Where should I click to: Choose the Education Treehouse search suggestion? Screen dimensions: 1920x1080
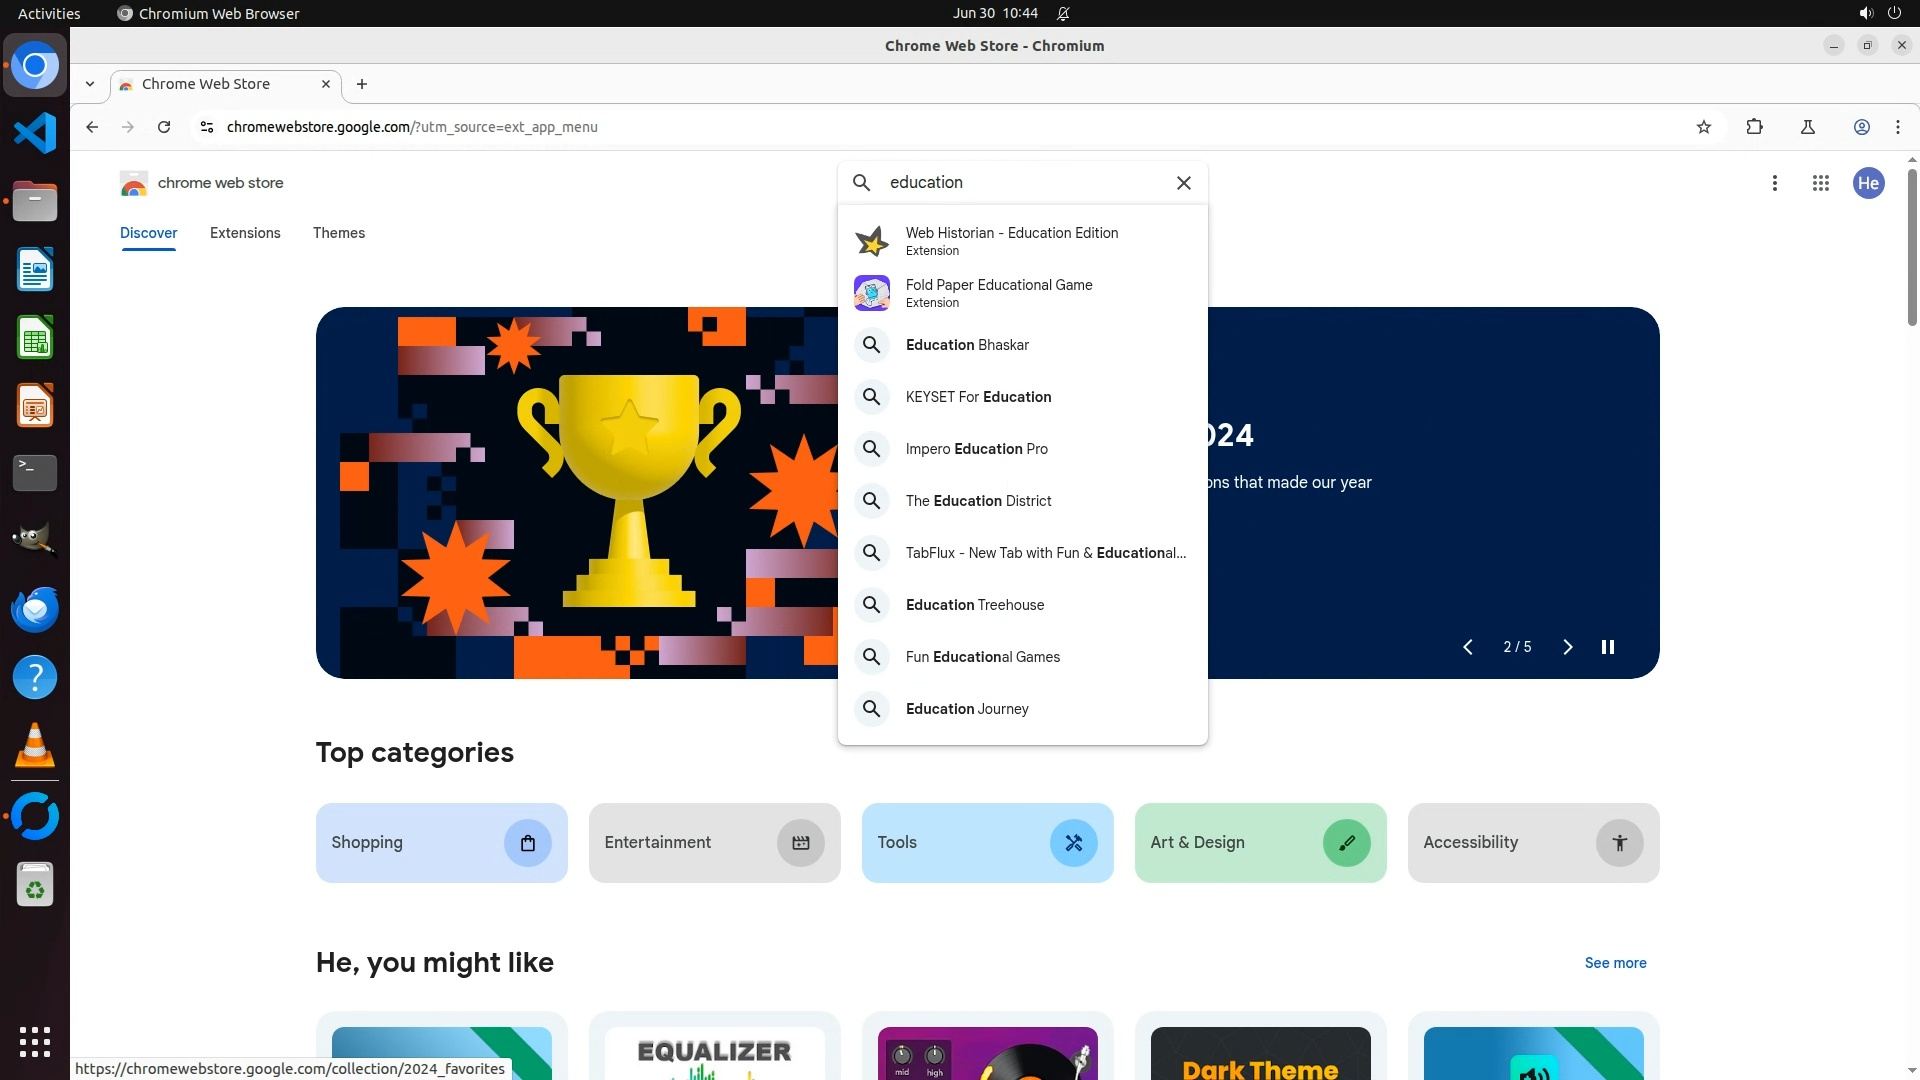pyautogui.click(x=974, y=605)
